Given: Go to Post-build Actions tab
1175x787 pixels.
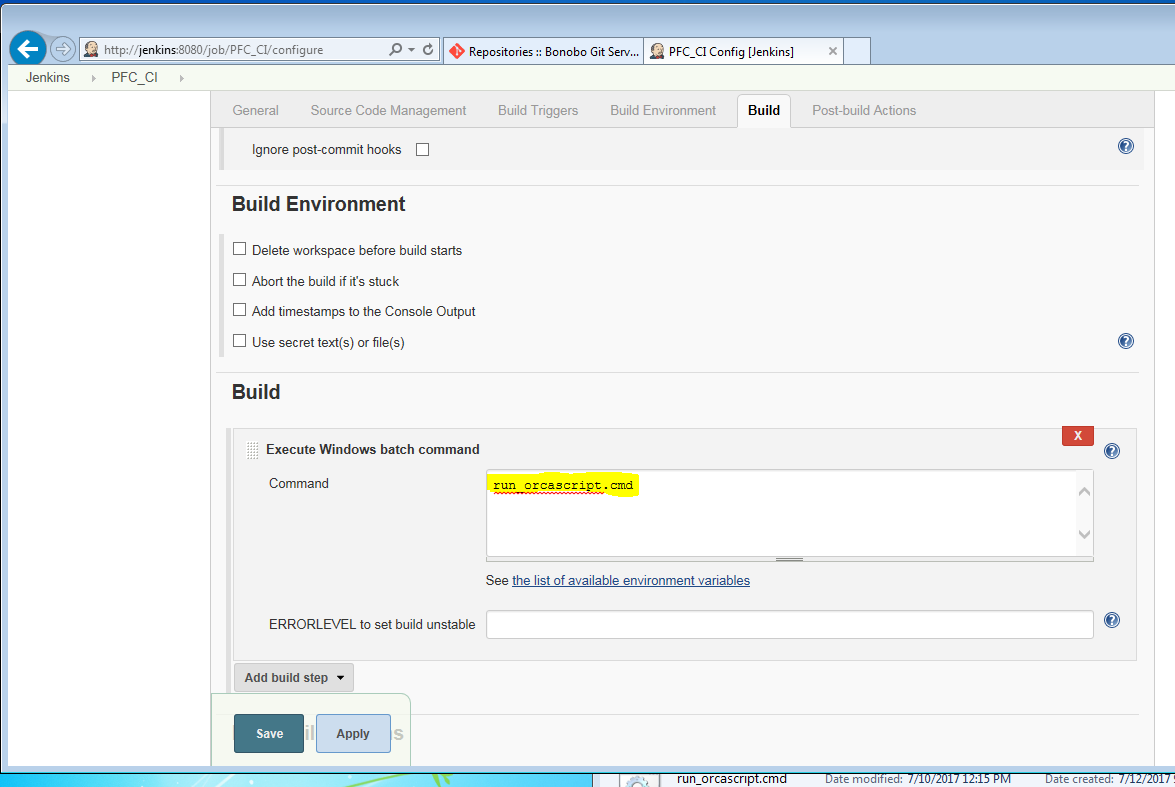Looking at the screenshot, I should pos(864,110).
